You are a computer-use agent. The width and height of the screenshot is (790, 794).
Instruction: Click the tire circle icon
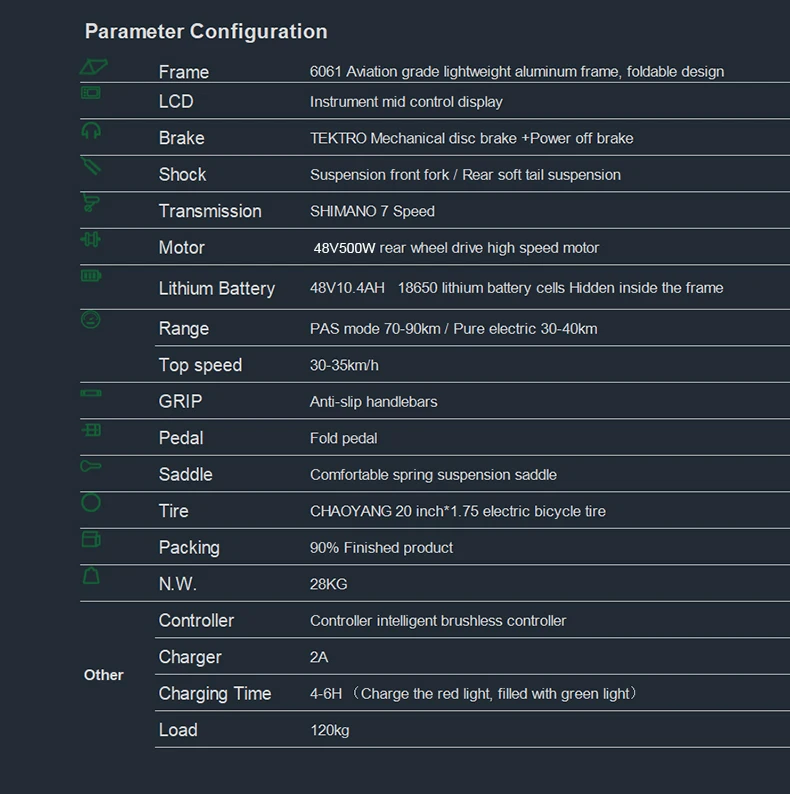click(91, 502)
